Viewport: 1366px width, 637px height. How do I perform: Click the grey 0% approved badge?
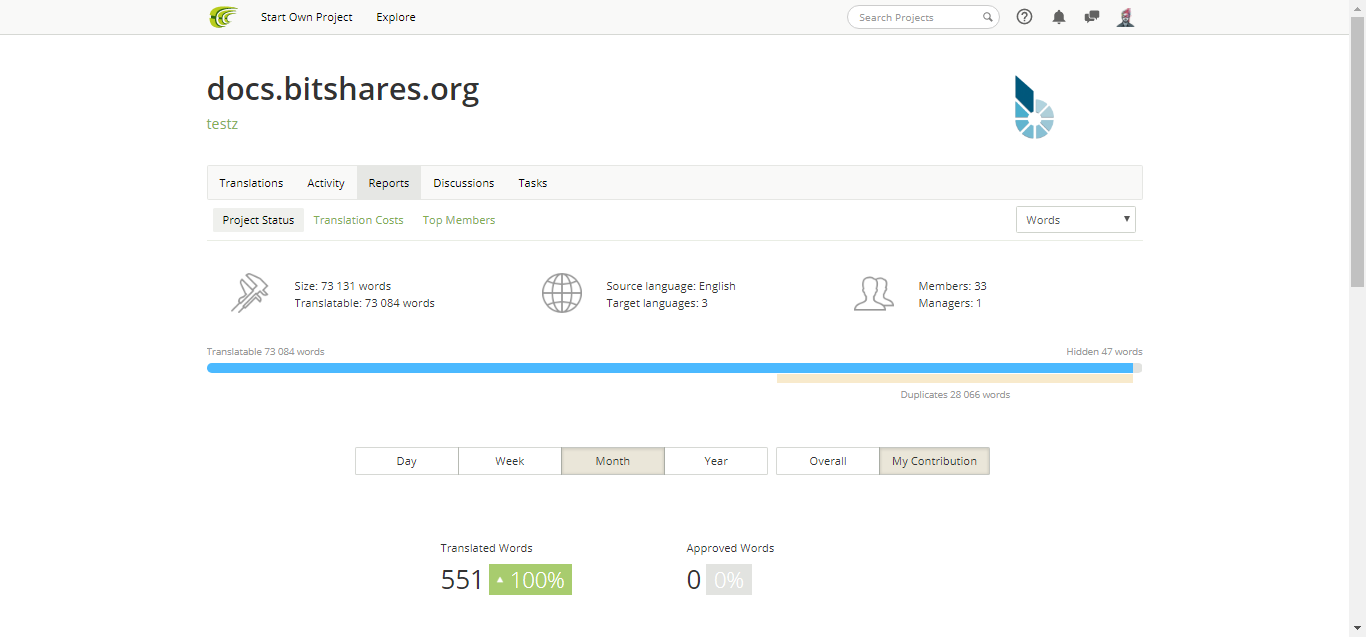coord(729,580)
